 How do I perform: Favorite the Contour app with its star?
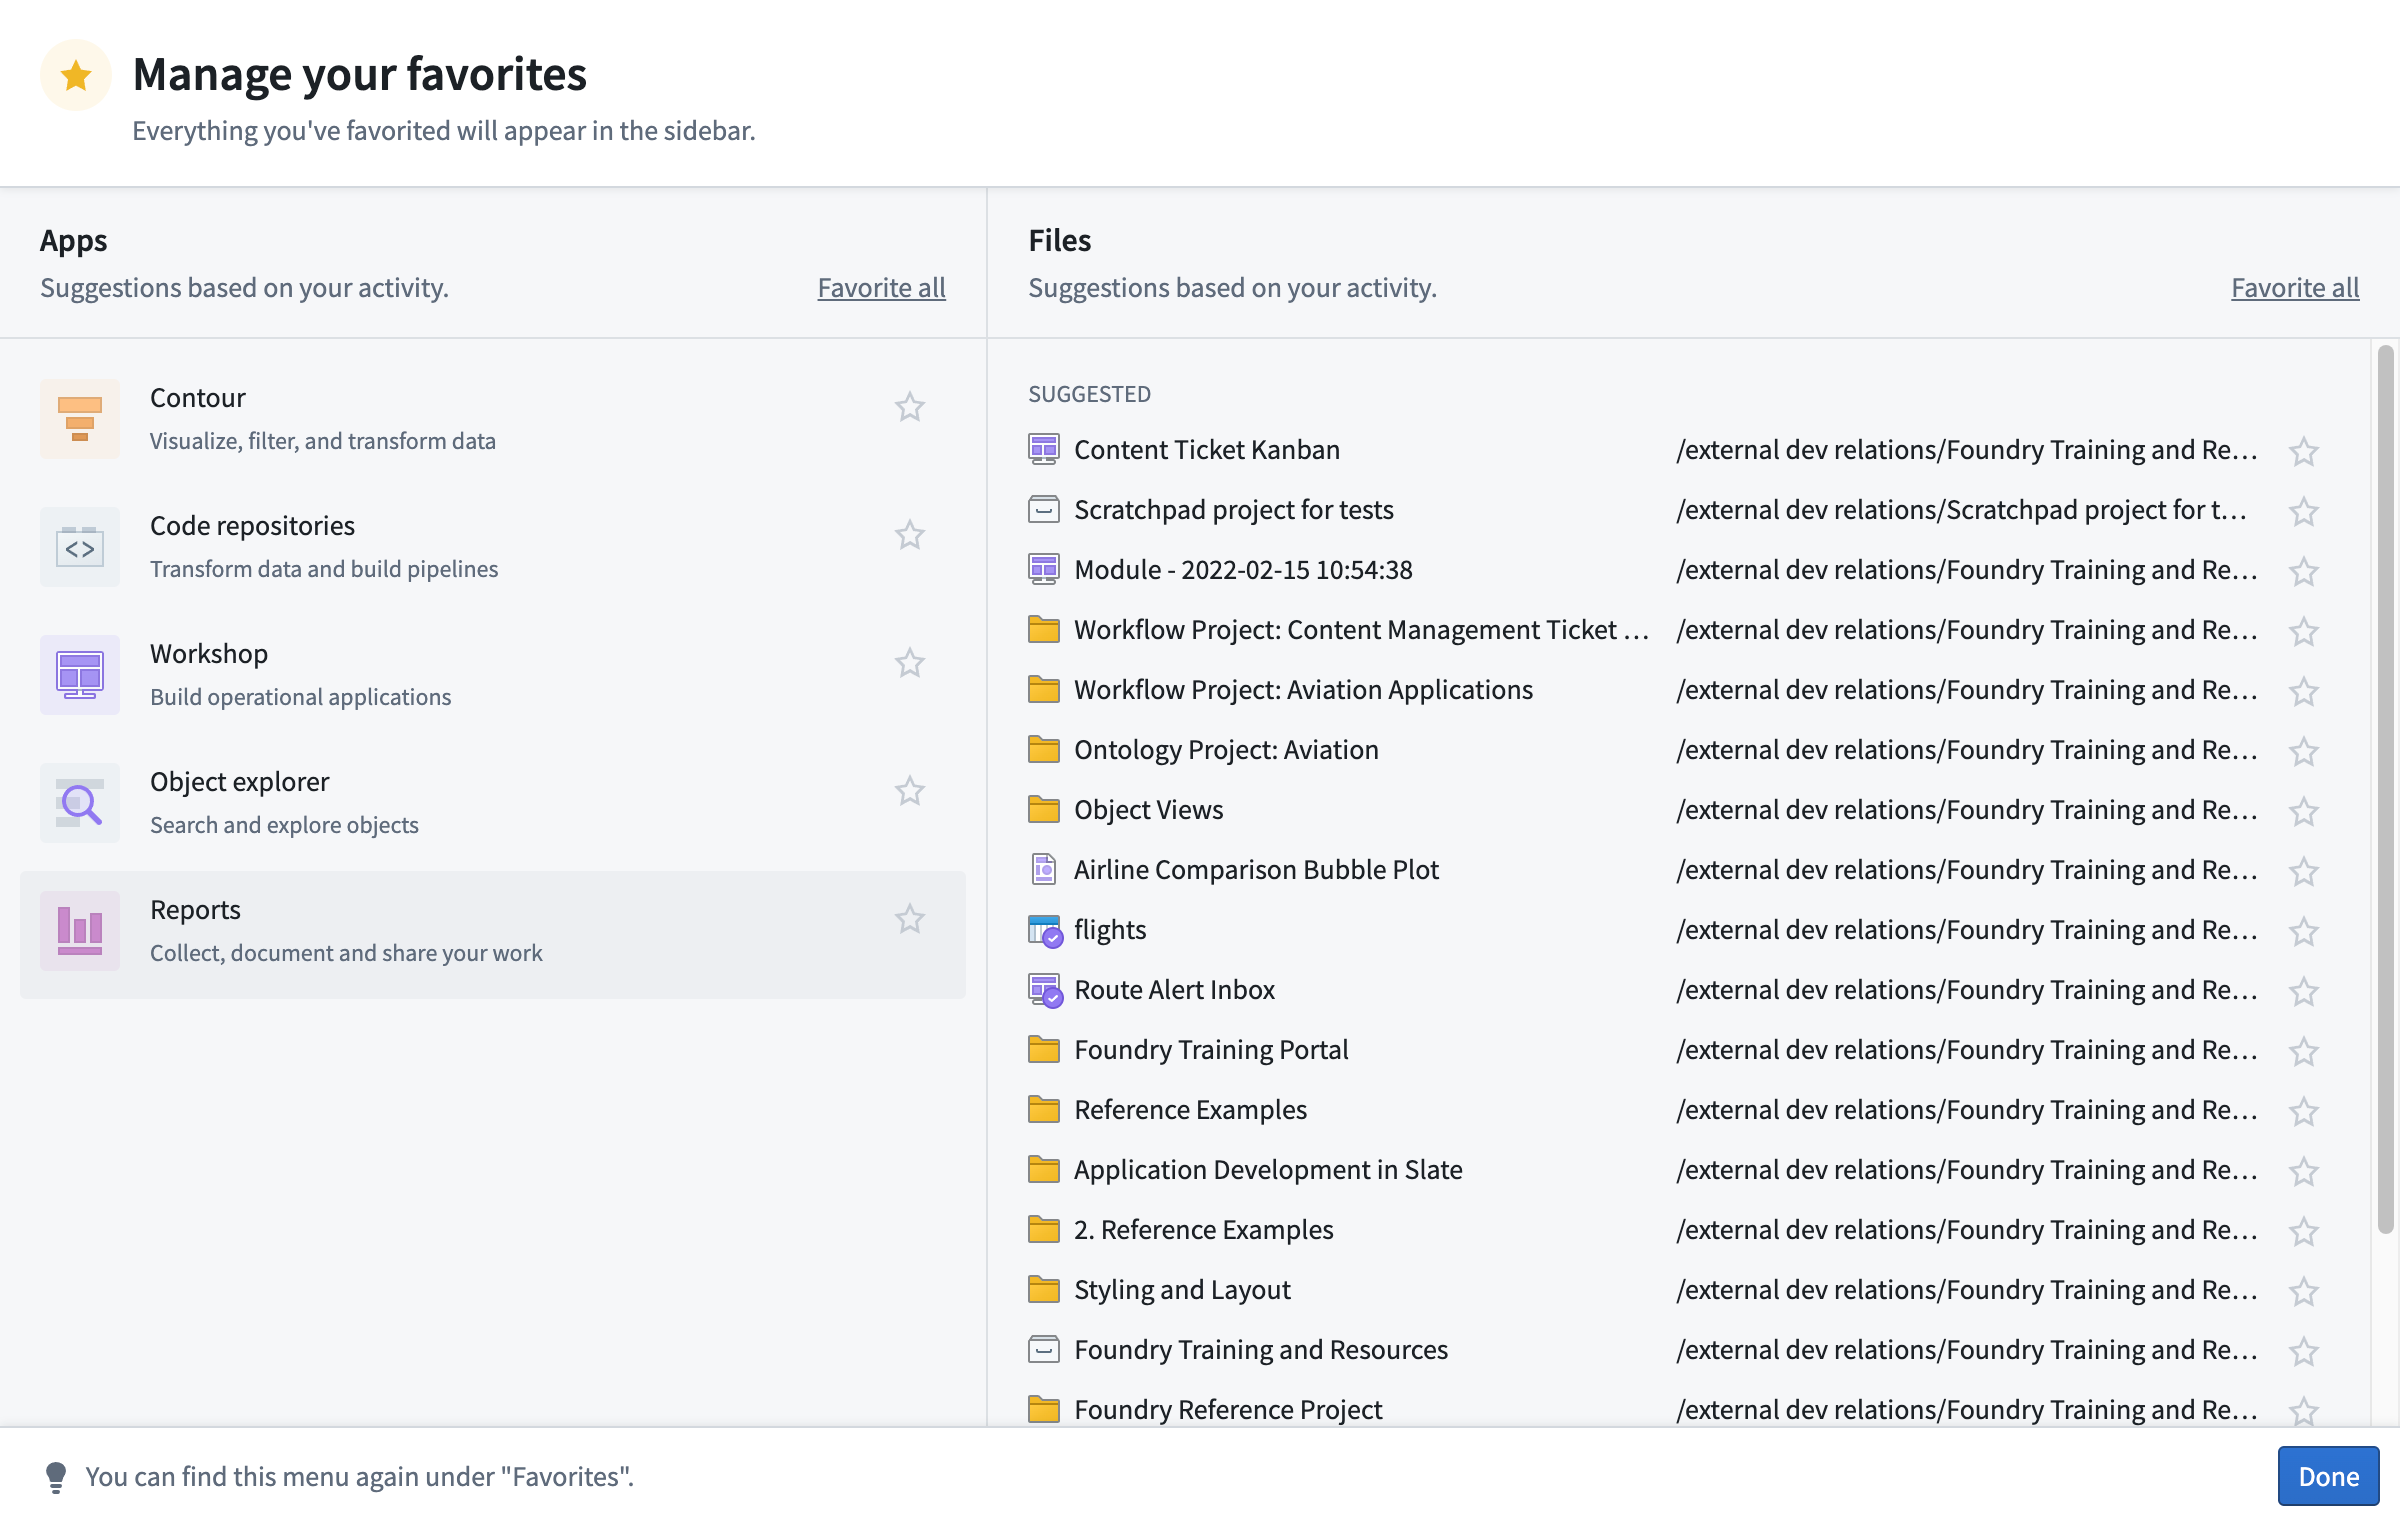pyautogui.click(x=909, y=407)
